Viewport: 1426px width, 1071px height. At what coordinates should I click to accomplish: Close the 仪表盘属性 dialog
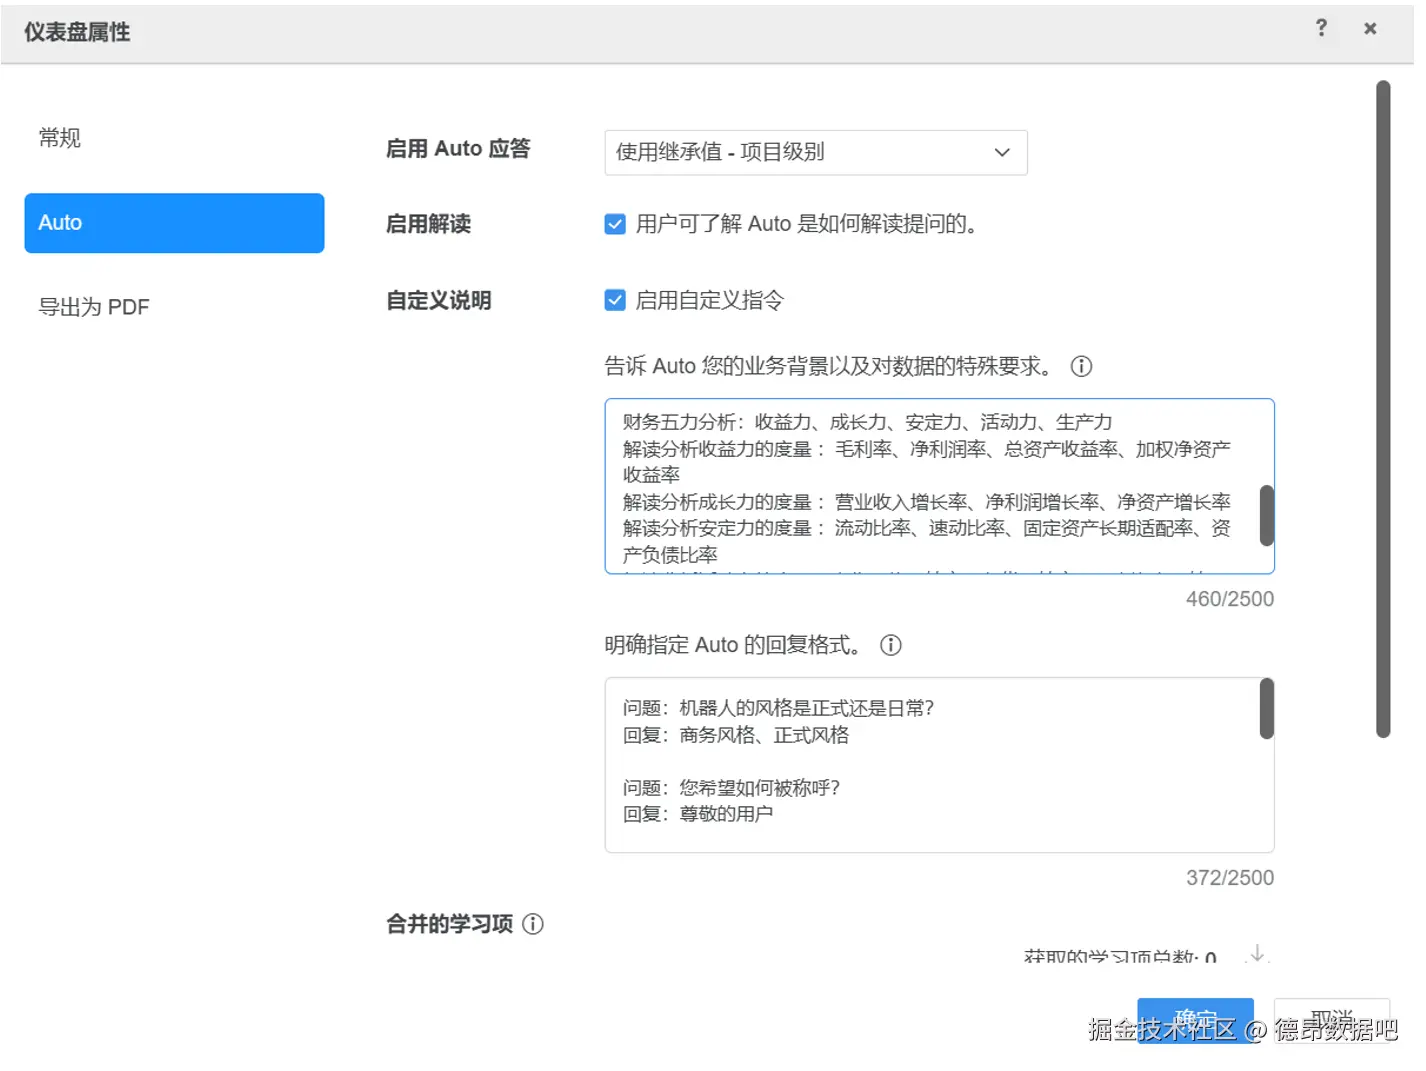coord(1369,28)
